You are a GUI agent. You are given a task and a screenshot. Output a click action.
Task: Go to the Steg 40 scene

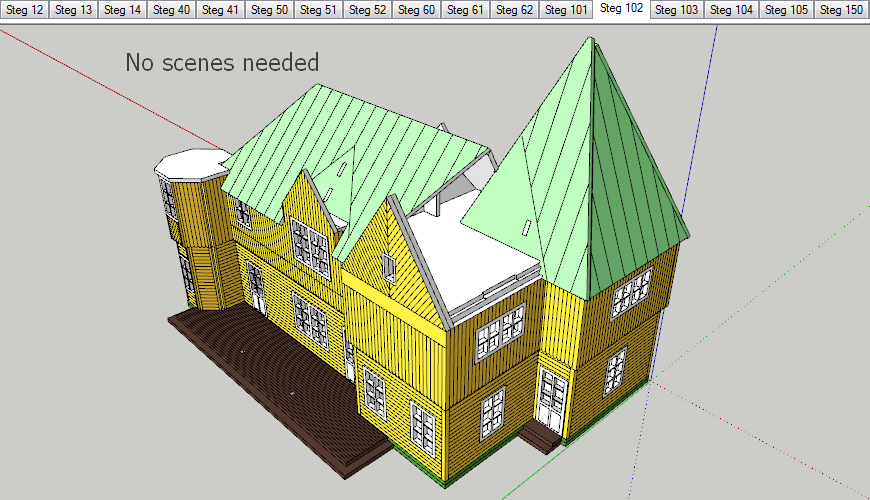pyautogui.click(x=172, y=10)
